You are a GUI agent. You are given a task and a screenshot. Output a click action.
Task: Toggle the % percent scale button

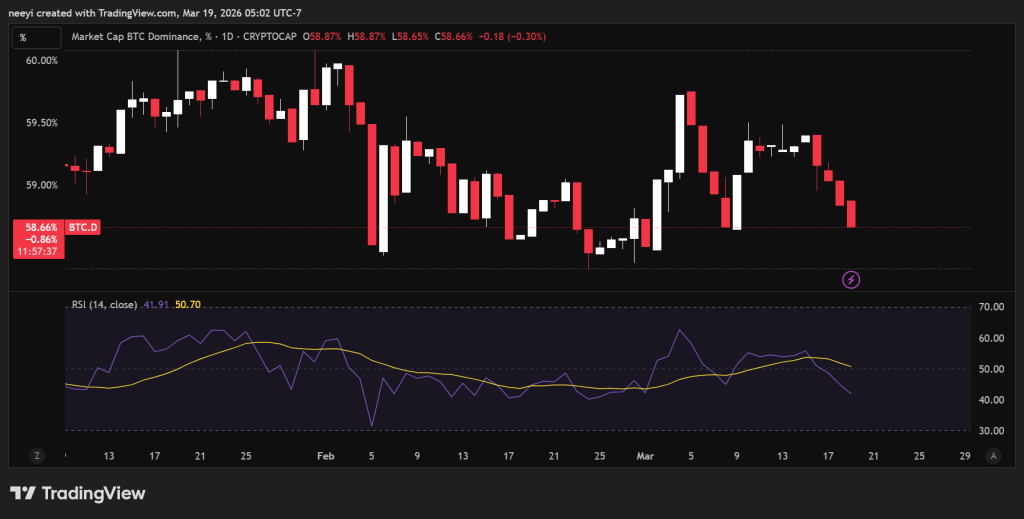click(23, 37)
